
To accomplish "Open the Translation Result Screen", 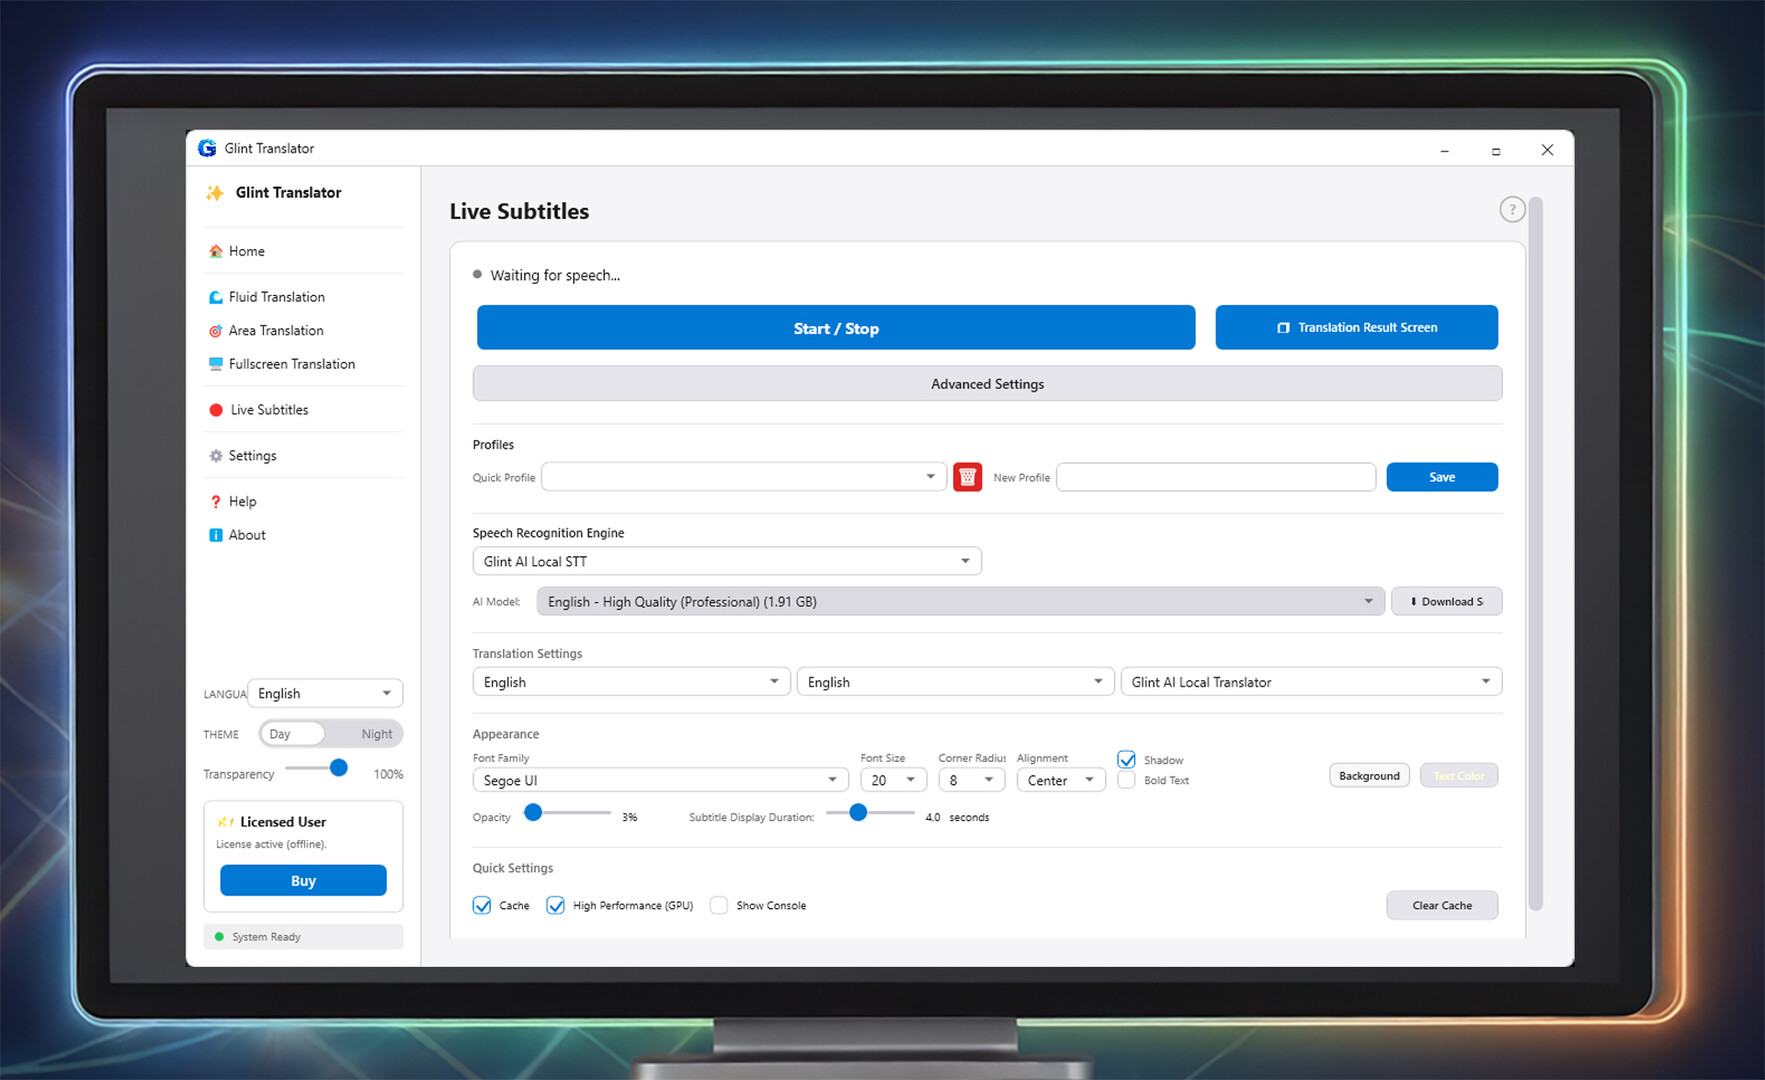I will pos(1356,328).
